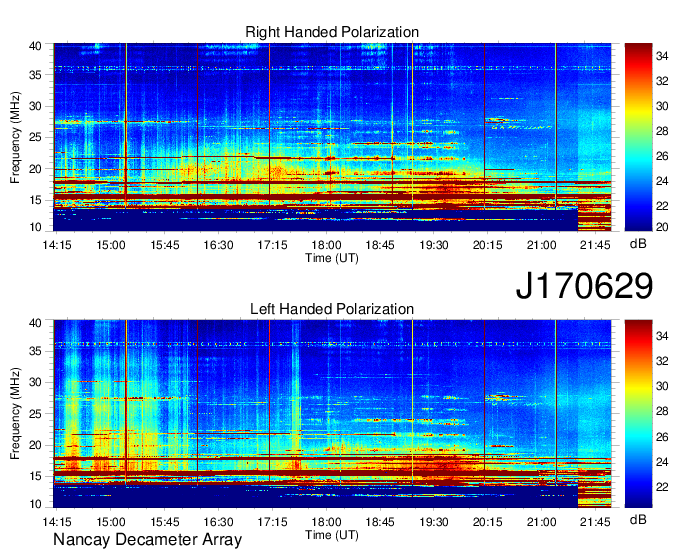Click the 15:45 time tick on the bottom plot
This screenshot has width=680, height=552.
[165, 522]
